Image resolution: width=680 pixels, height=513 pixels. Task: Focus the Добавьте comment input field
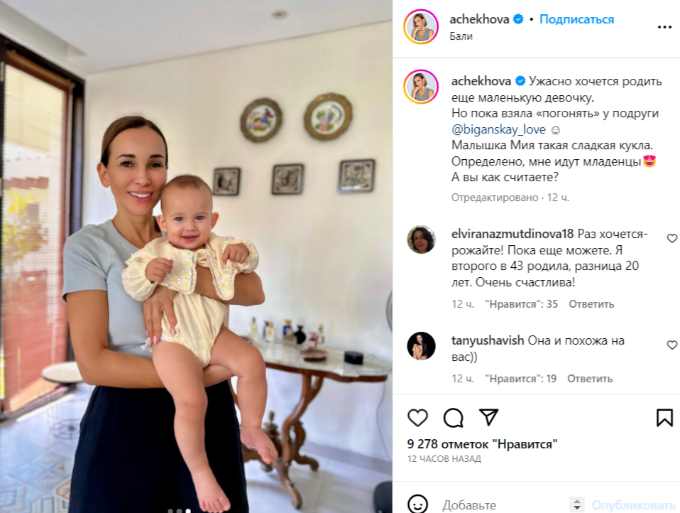(503, 505)
